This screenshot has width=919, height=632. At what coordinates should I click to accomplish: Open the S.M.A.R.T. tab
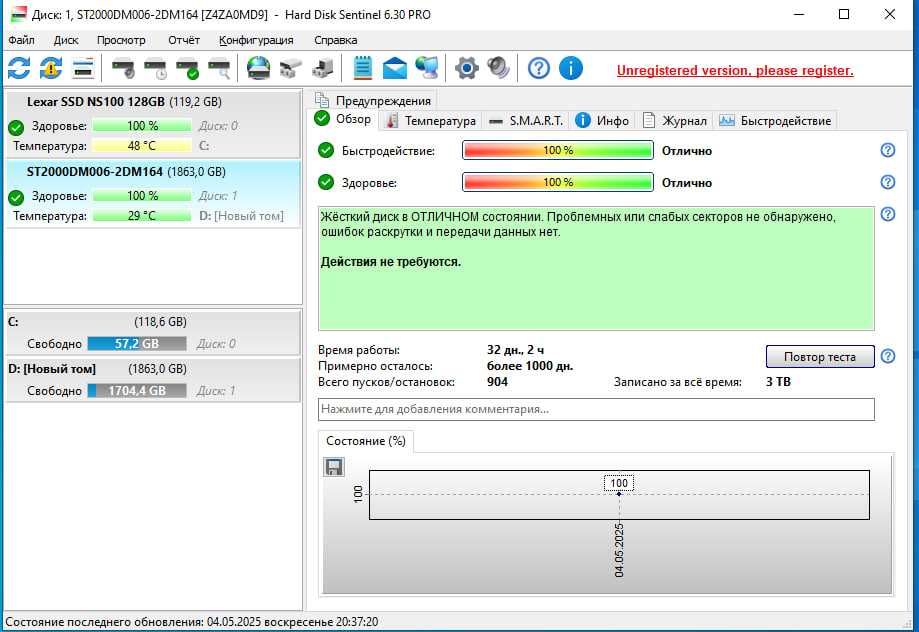(526, 121)
